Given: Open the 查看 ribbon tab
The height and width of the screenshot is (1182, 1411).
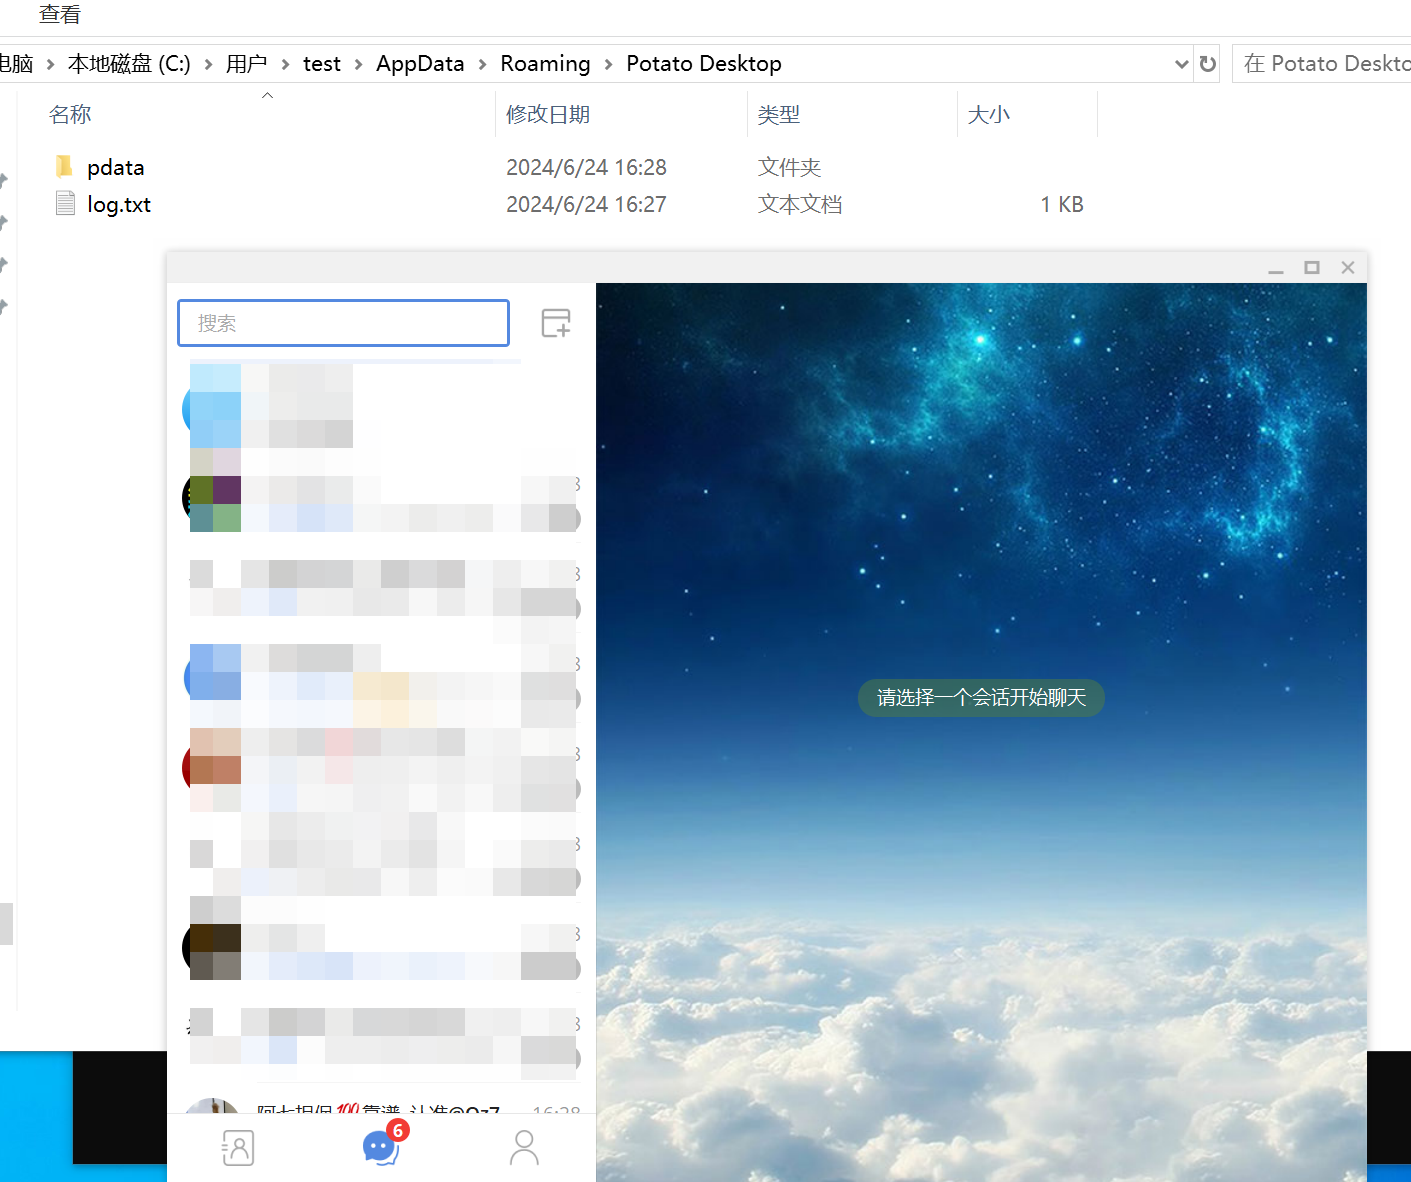Looking at the screenshot, I should click(60, 15).
